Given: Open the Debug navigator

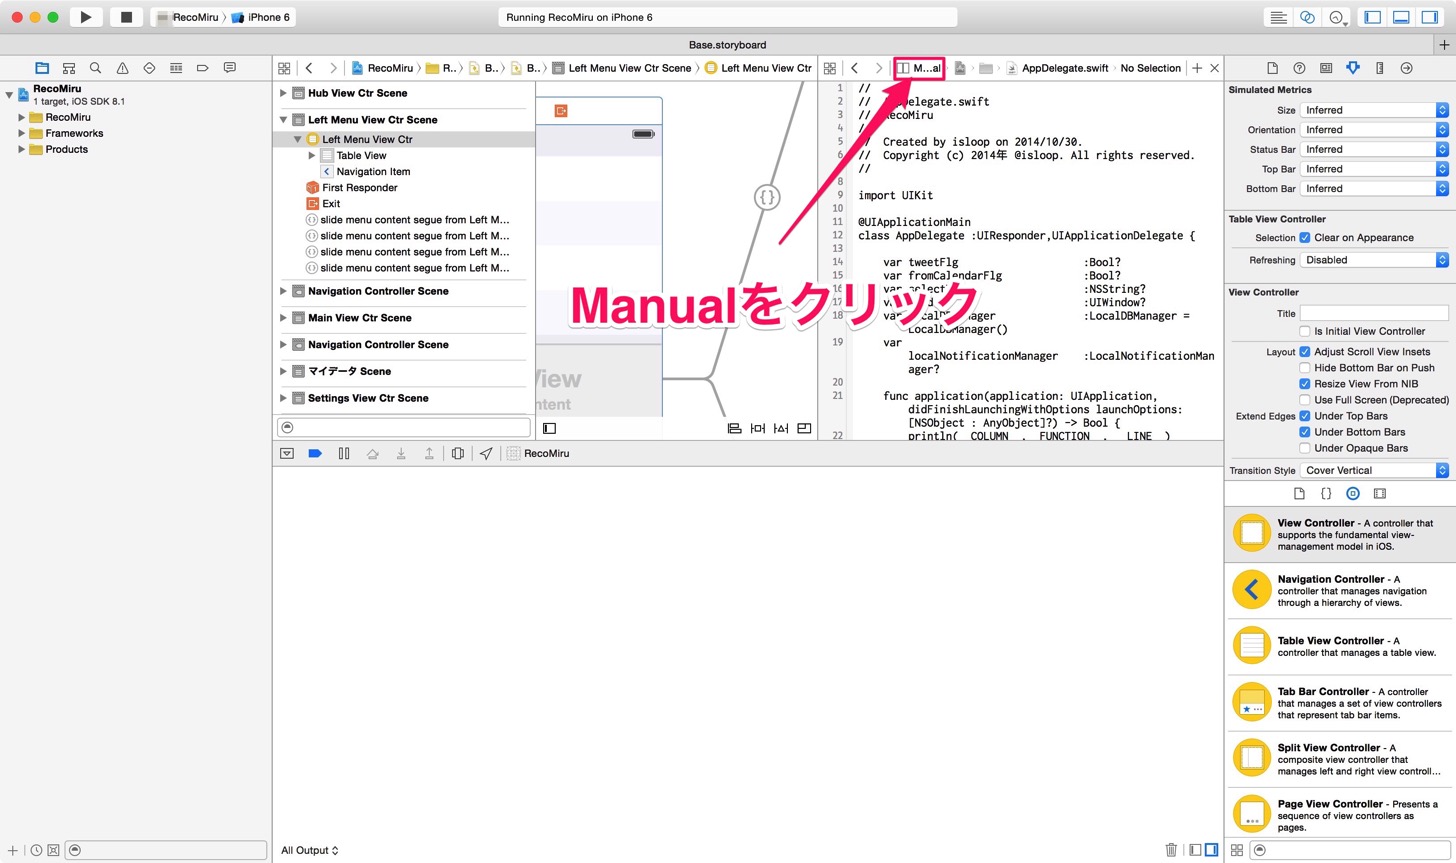Looking at the screenshot, I should pos(176,68).
